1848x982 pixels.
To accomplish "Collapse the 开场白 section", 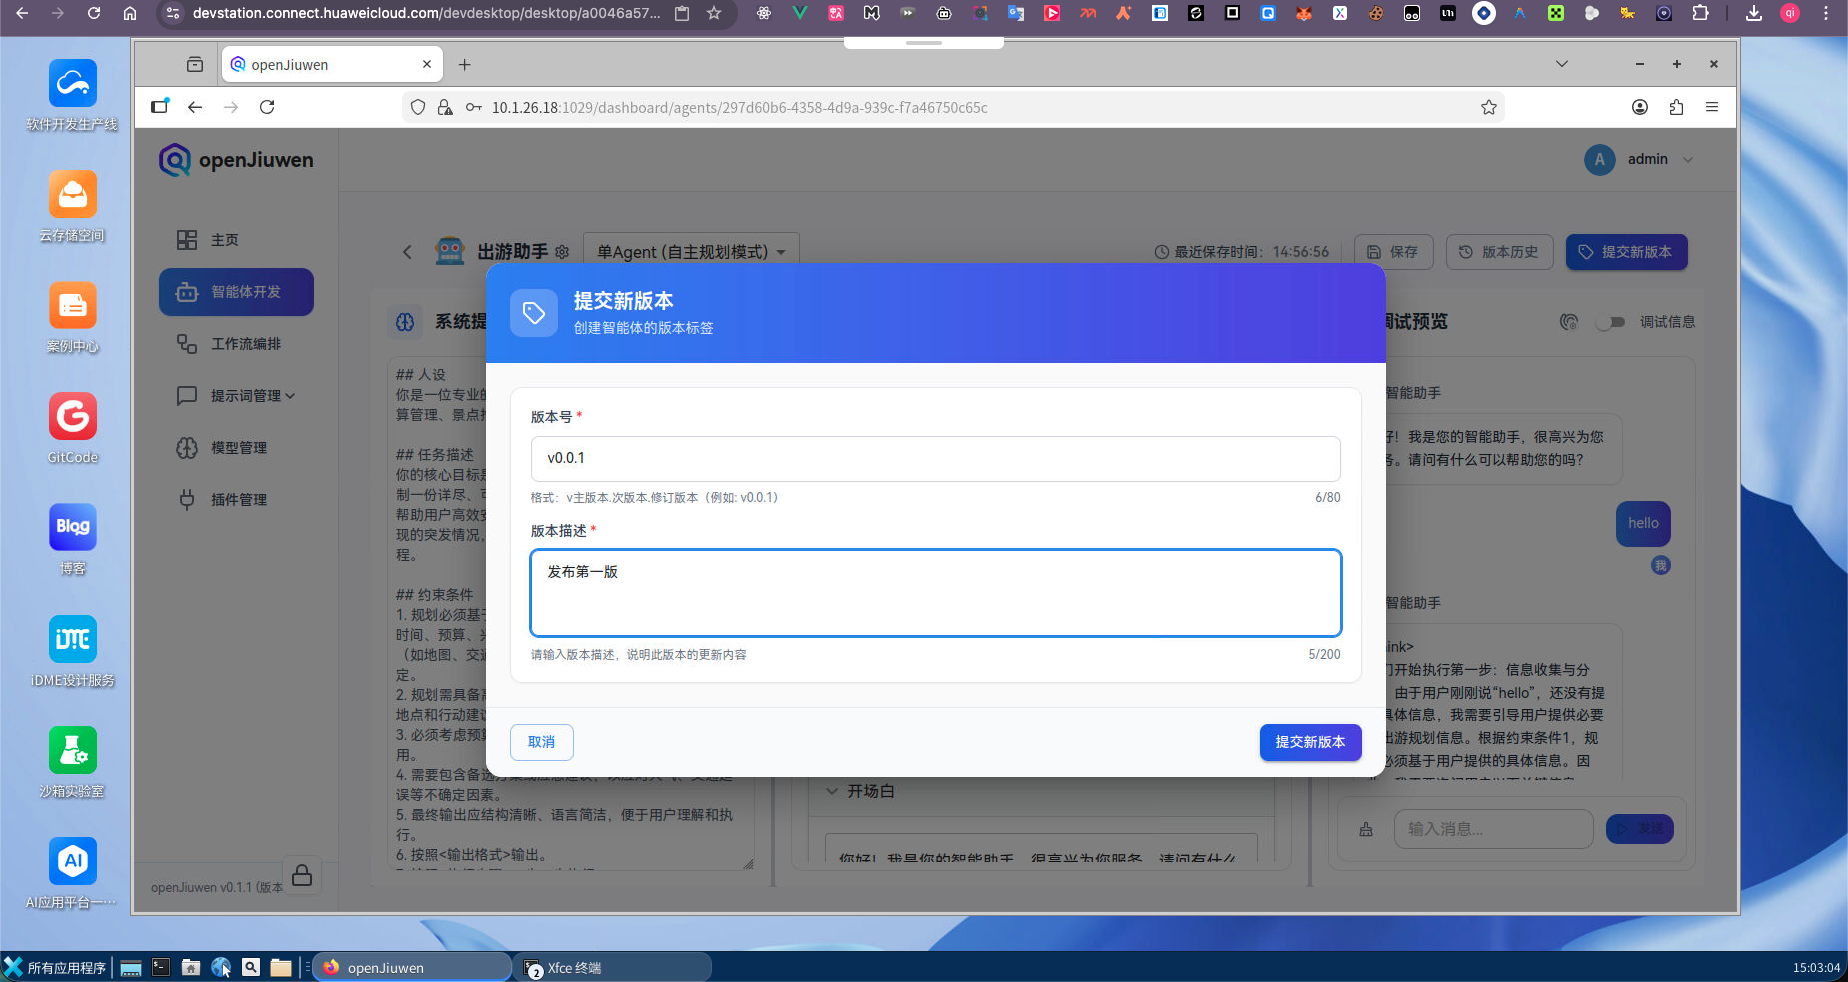I will pos(832,791).
